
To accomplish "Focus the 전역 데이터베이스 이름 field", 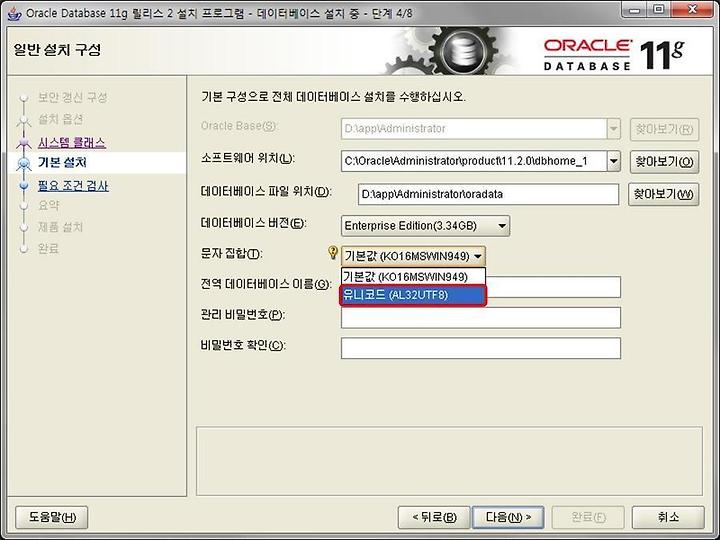I will [553, 287].
